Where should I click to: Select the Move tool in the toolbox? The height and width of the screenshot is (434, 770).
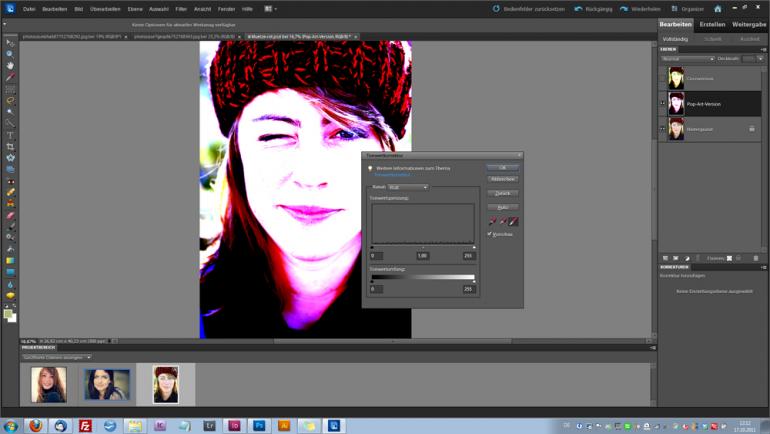click(10, 43)
